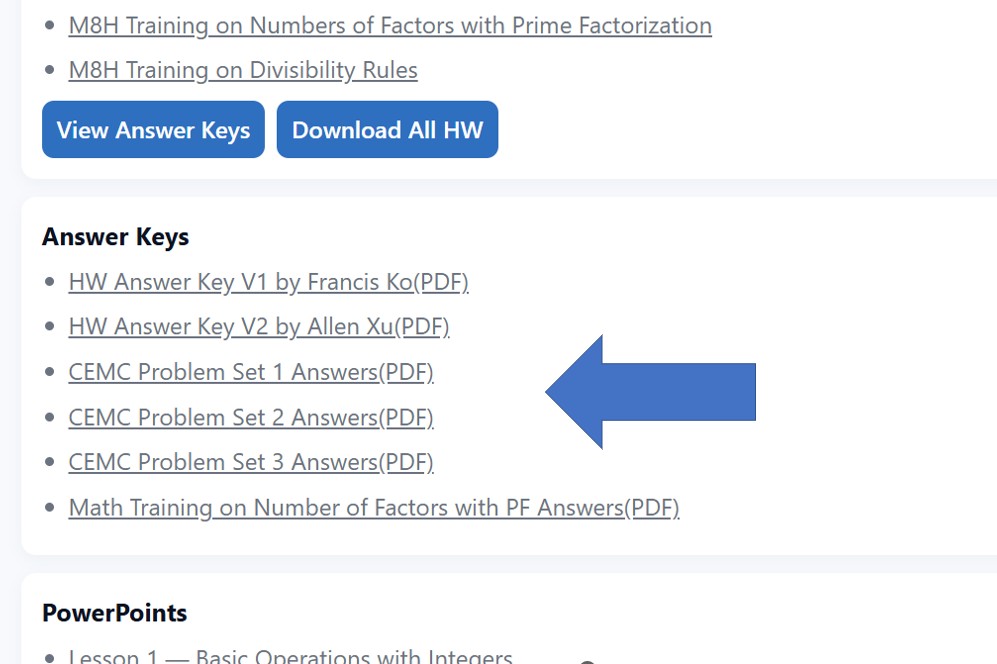Click bullet beside Divisibility Rules link
This screenshot has width=997, height=664.
(x=51, y=71)
